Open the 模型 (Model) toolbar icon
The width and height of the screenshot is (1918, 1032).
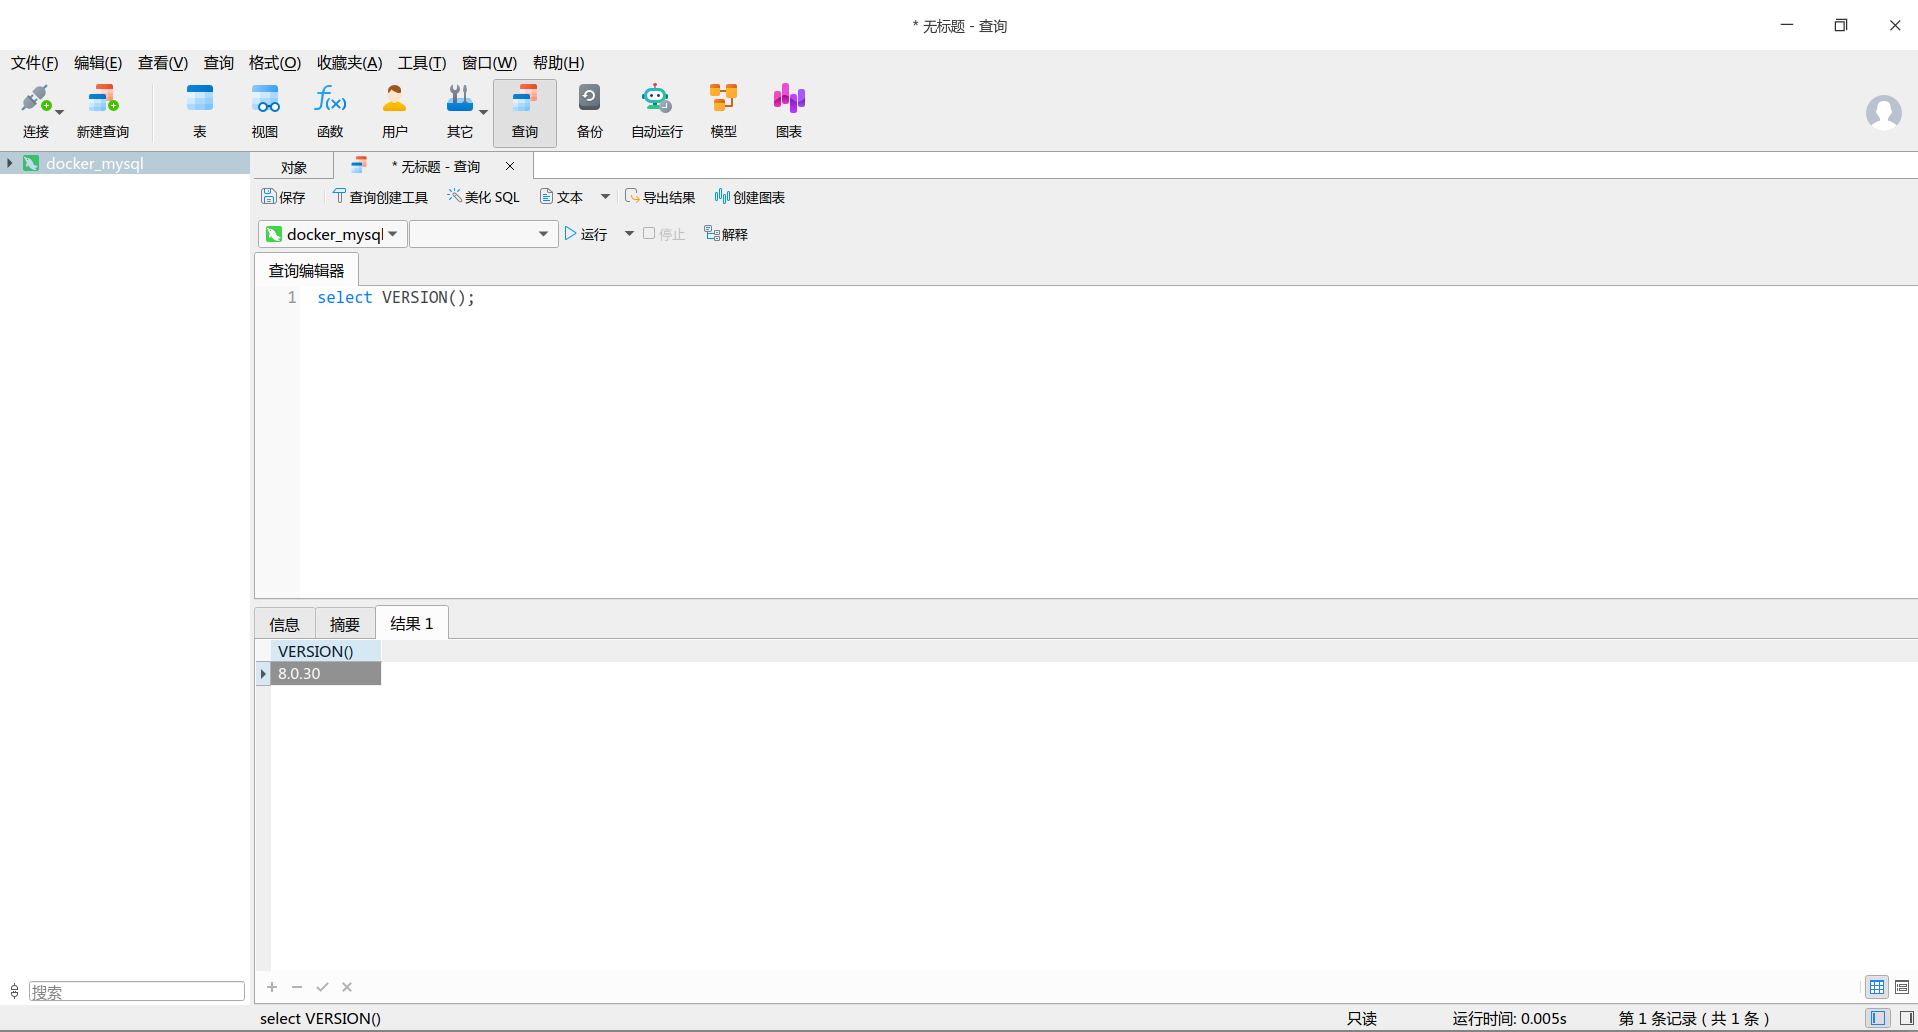point(723,111)
